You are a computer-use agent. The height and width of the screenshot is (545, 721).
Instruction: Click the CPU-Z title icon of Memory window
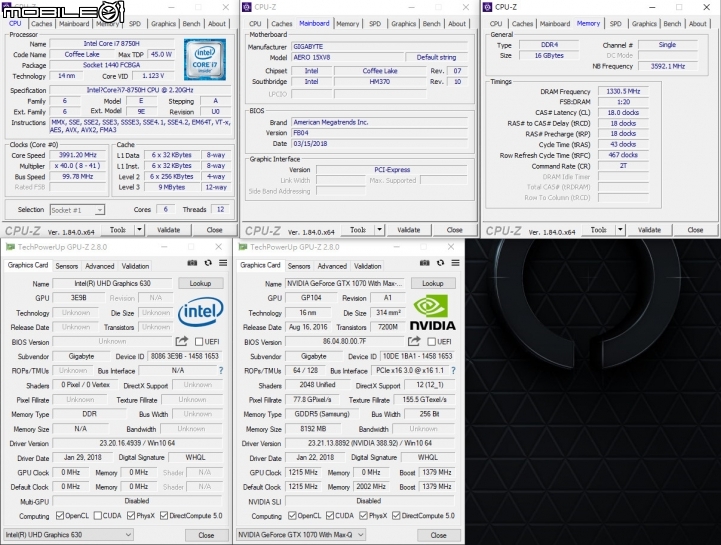click(x=487, y=7)
